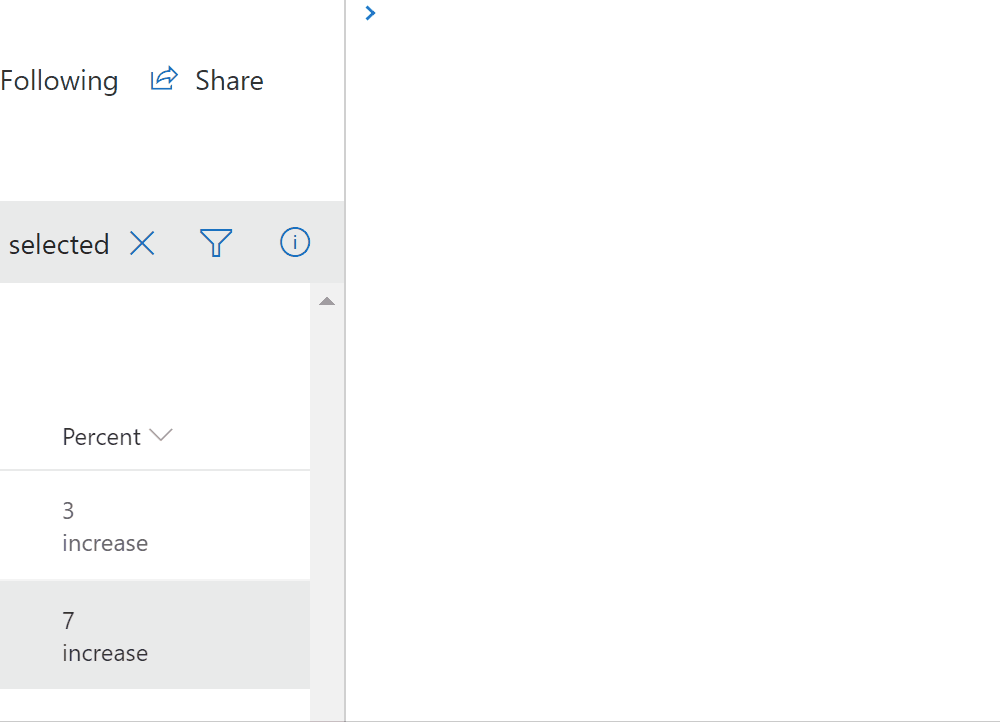
Task: Click the filter icon beside the X
Action: 216,242
